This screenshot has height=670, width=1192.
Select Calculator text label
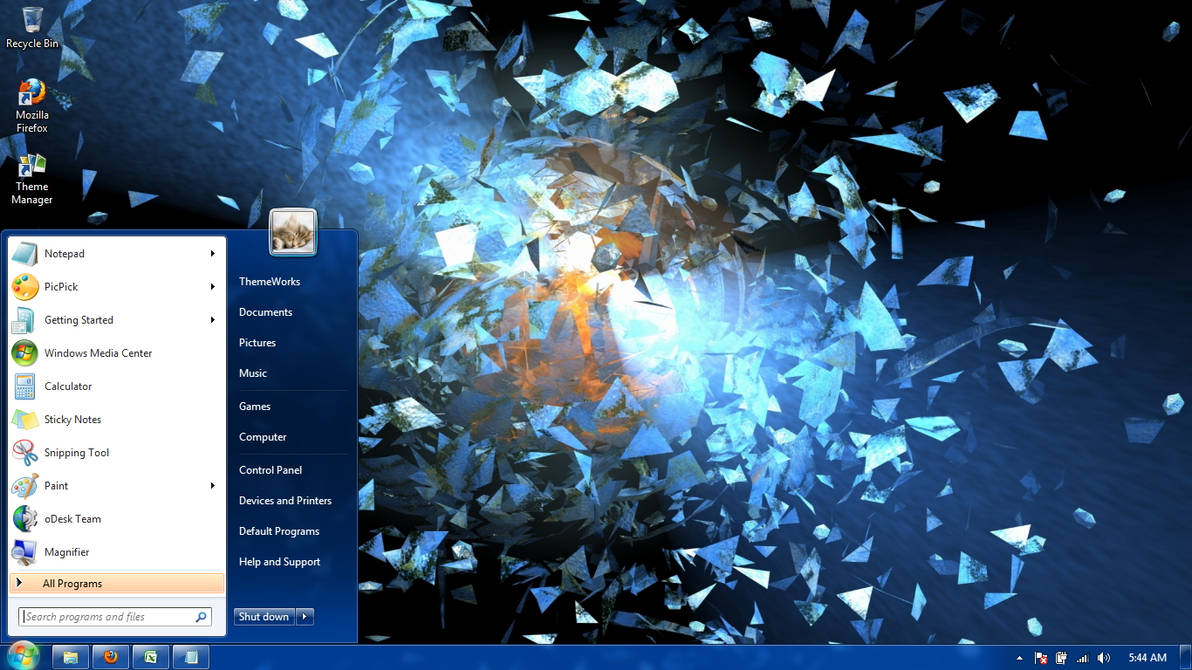[x=68, y=386]
